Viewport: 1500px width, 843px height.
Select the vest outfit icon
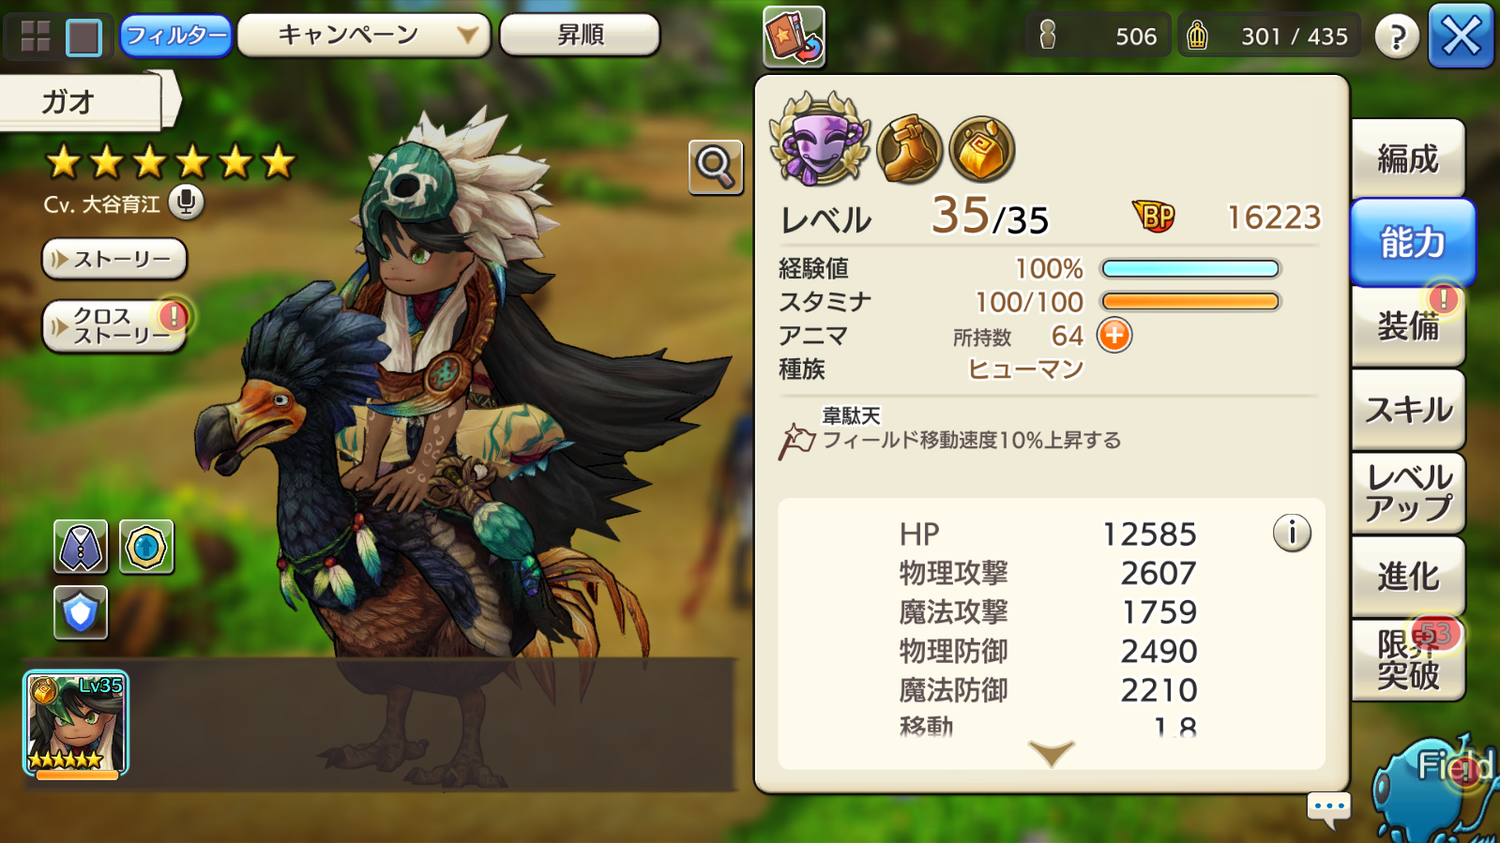pos(80,547)
